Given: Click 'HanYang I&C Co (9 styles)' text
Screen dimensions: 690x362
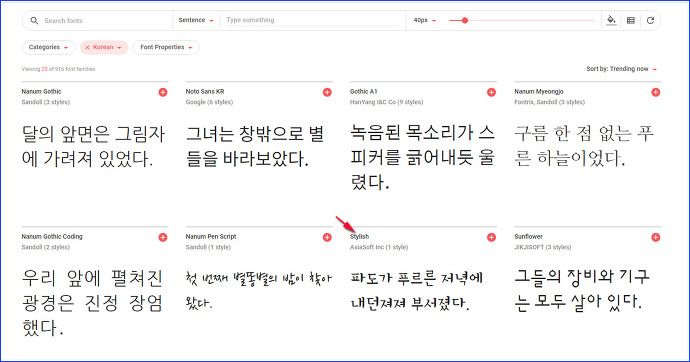Looking at the screenshot, I should point(386,102).
